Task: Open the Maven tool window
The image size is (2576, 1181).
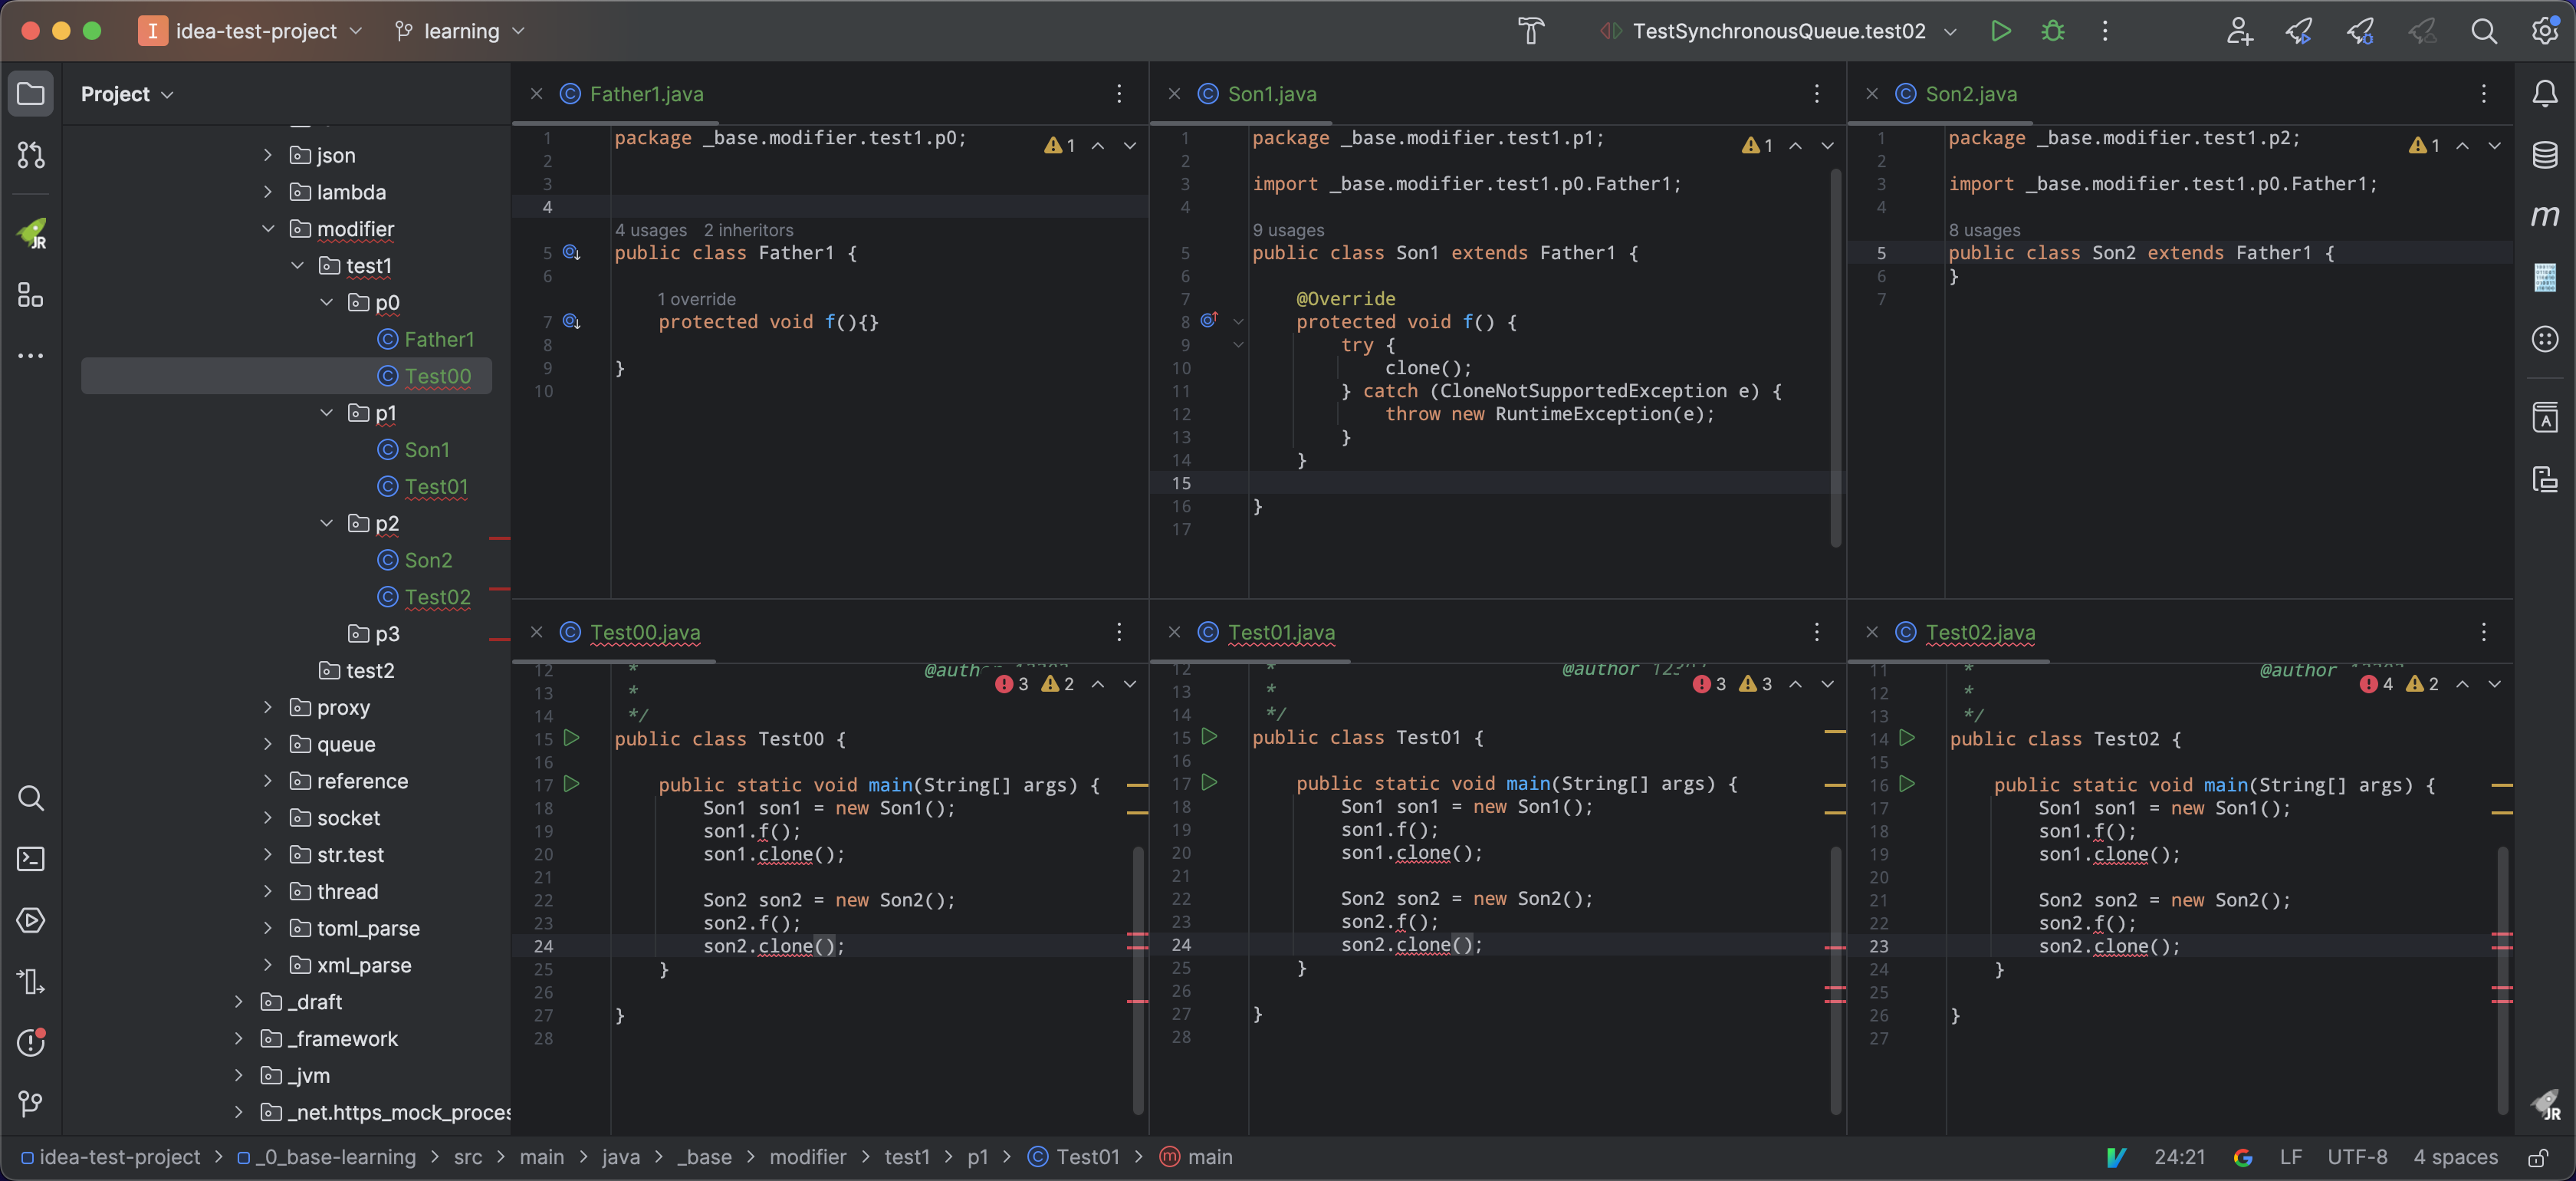Action: coord(2544,215)
